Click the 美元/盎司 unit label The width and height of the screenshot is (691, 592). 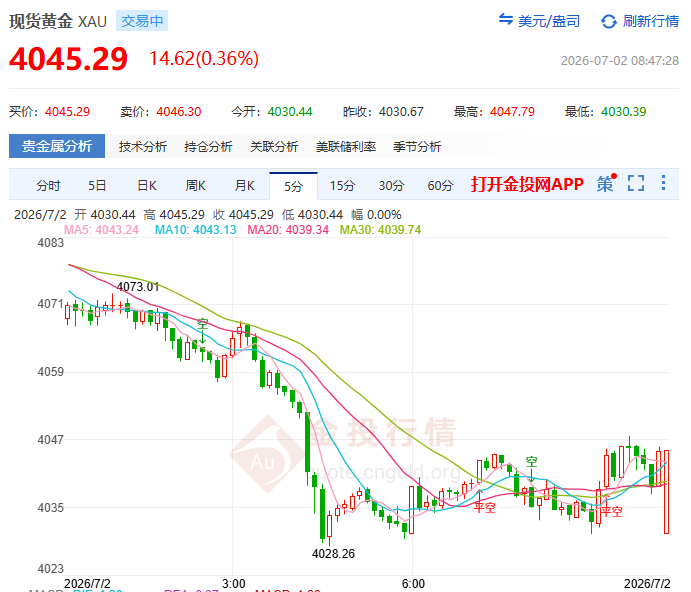click(549, 21)
